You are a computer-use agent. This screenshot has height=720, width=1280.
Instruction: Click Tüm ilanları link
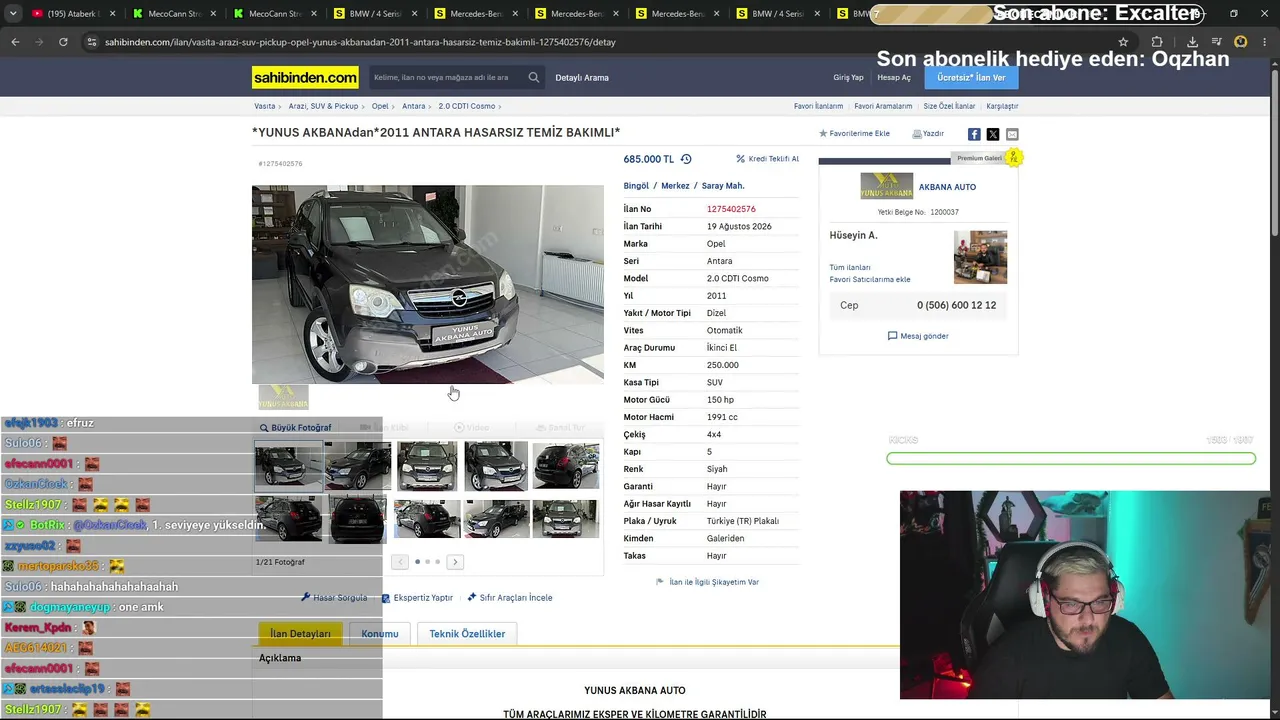[850, 268]
